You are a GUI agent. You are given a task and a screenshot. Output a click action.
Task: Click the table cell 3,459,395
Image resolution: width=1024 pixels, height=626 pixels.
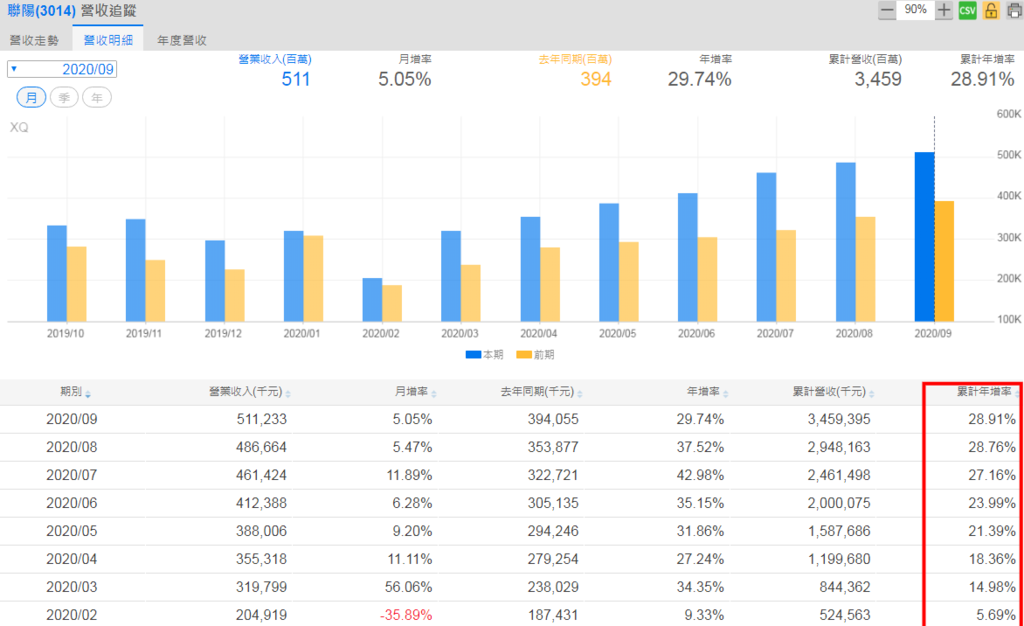[839, 419]
